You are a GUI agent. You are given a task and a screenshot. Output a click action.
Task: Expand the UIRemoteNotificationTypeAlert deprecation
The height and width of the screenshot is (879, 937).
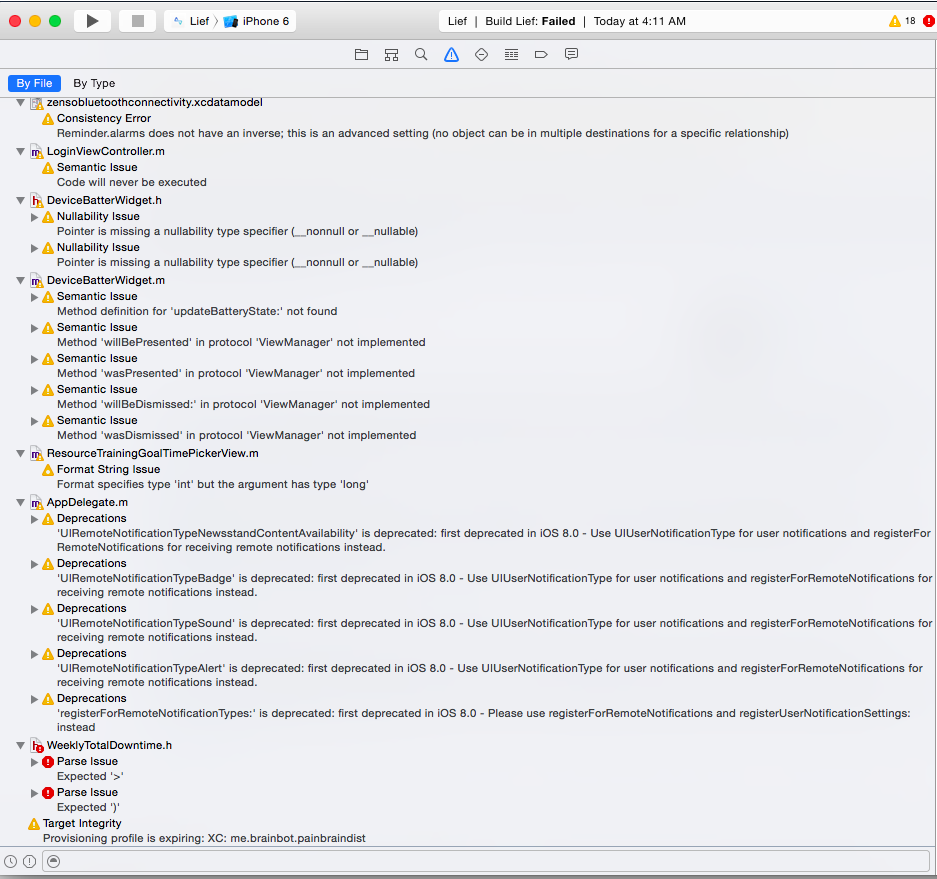point(35,654)
